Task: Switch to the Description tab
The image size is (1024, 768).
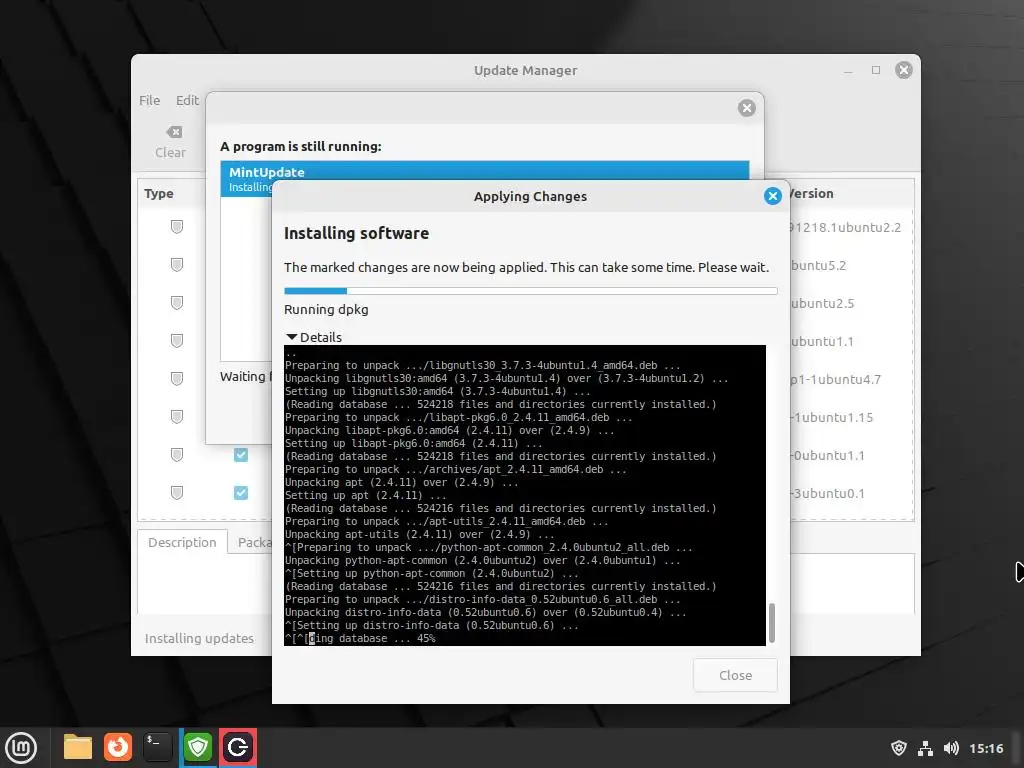Action: (182, 542)
